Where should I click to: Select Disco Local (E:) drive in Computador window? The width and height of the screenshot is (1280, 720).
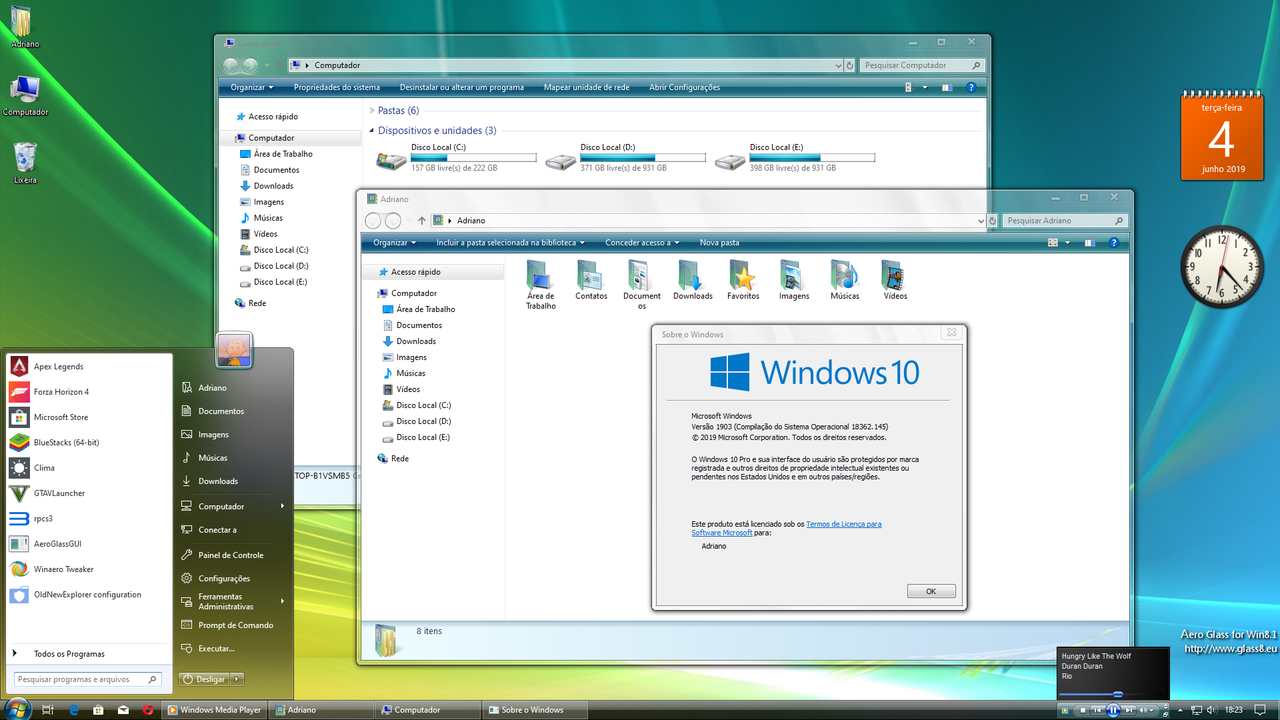(795, 158)
